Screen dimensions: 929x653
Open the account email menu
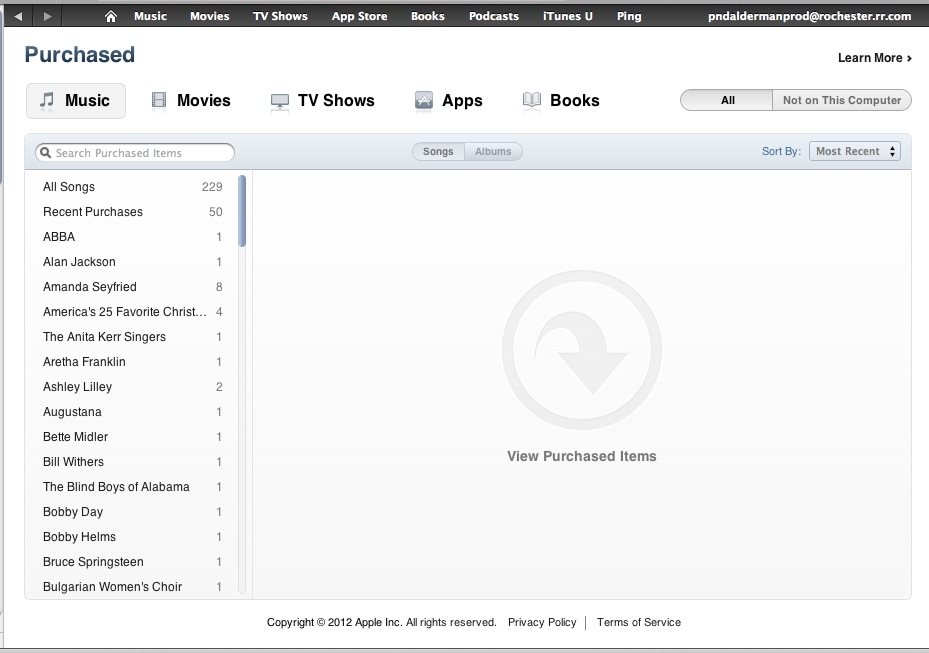click(809, 16)
